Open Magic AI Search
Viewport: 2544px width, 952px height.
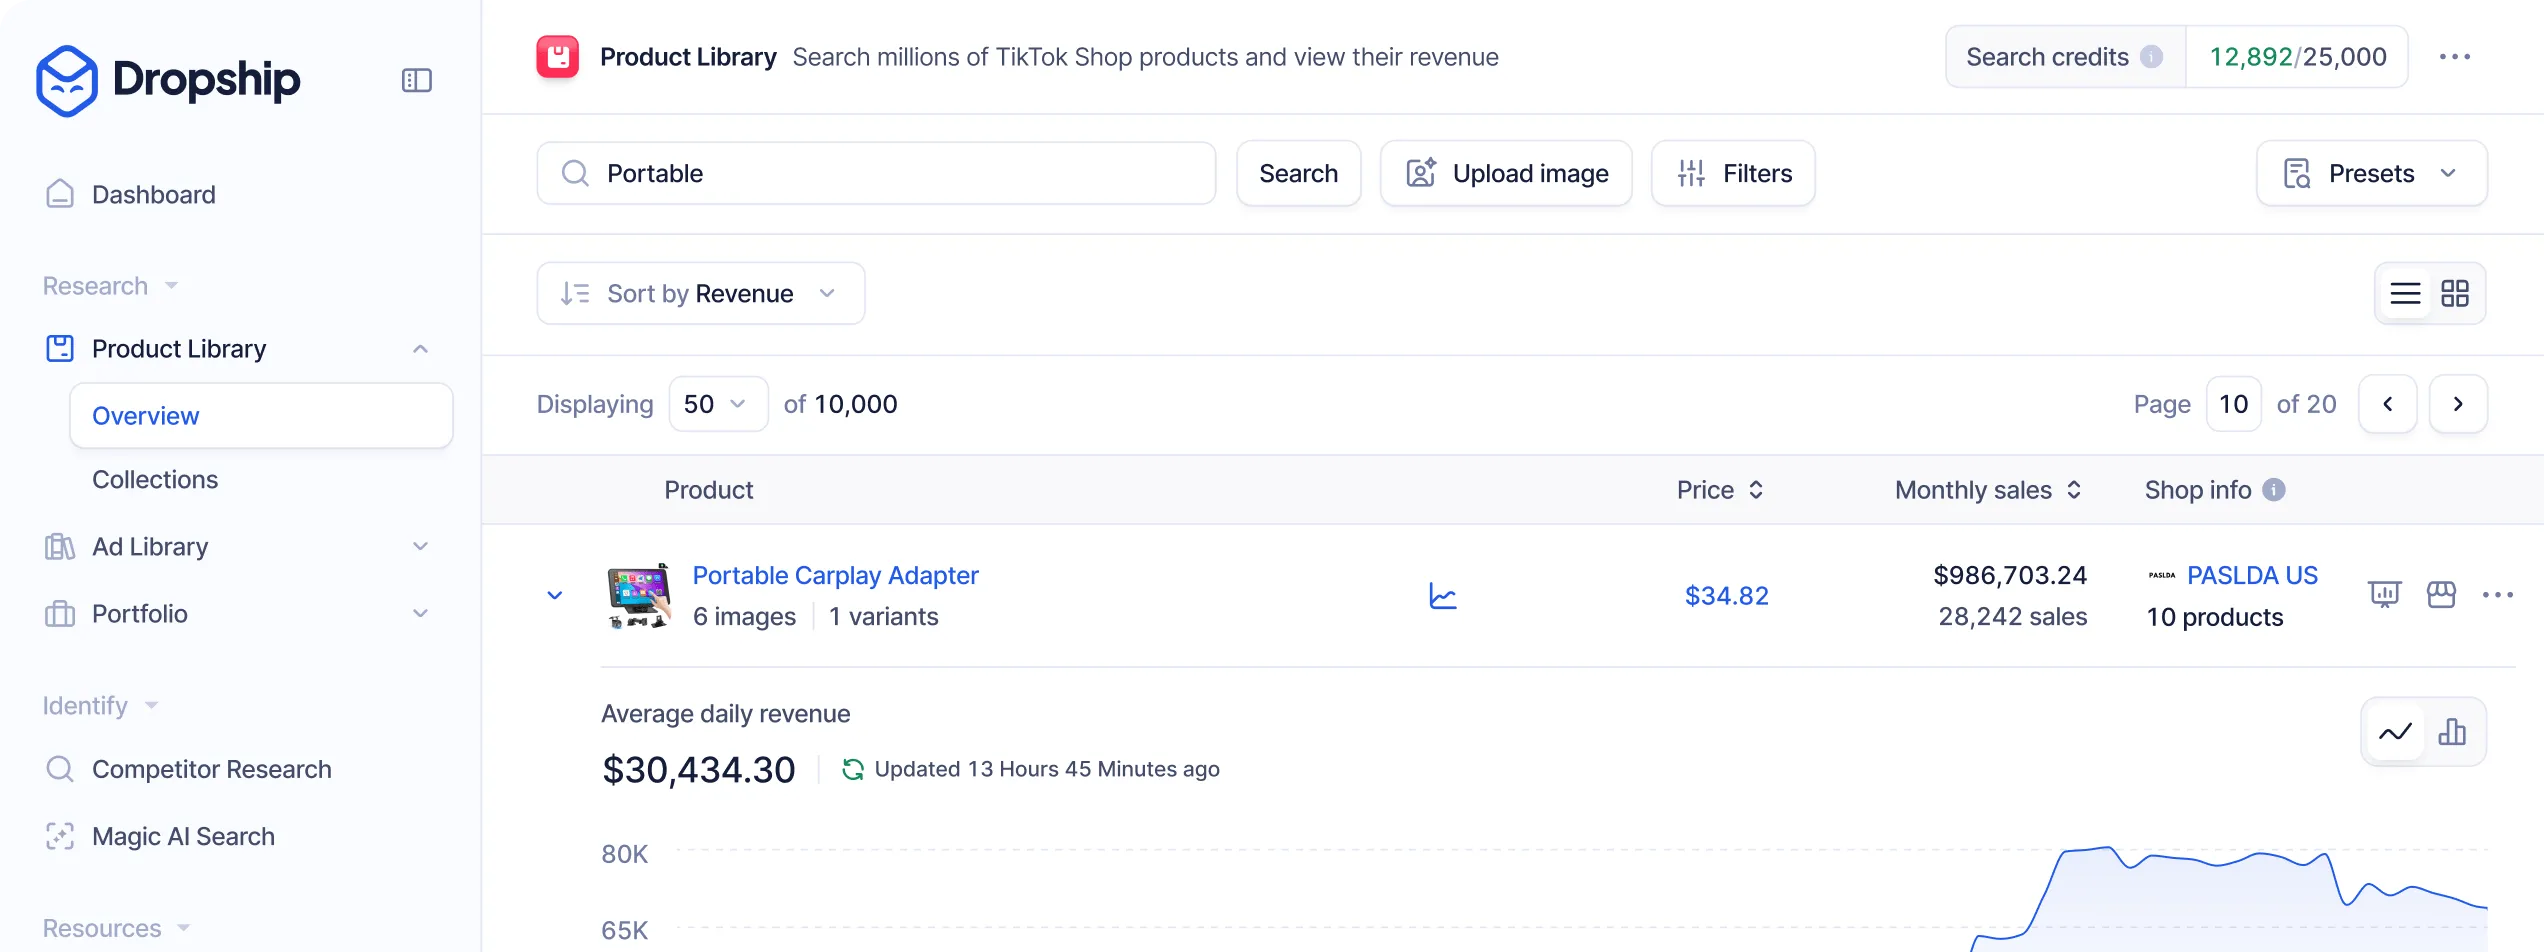[x=183, y=836]
